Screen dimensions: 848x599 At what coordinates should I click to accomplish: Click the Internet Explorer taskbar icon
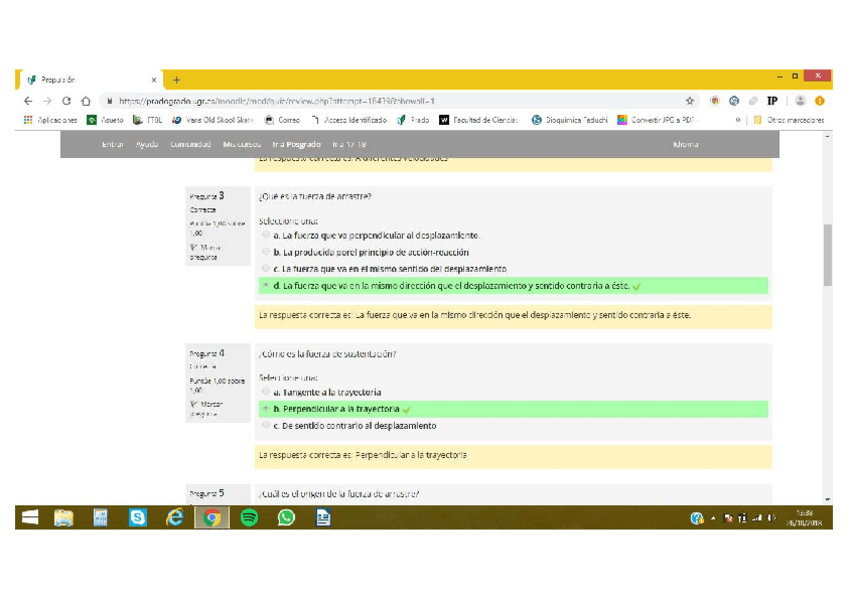click(x=175, y=517)
